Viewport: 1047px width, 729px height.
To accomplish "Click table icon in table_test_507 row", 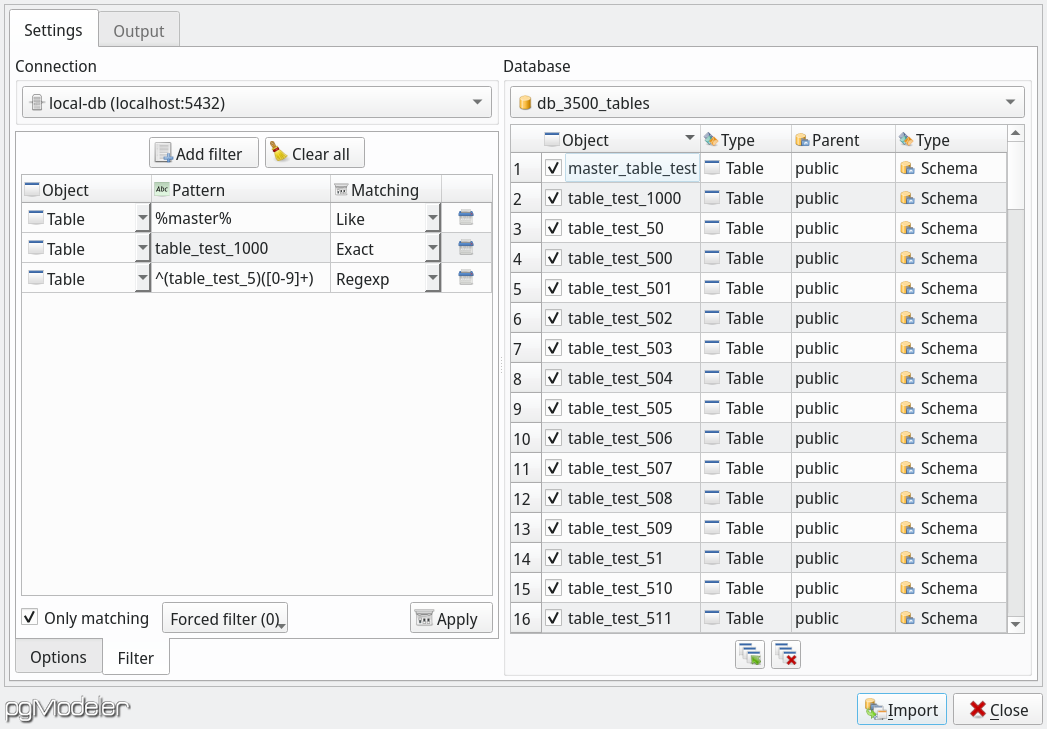I will pos(712,468).
